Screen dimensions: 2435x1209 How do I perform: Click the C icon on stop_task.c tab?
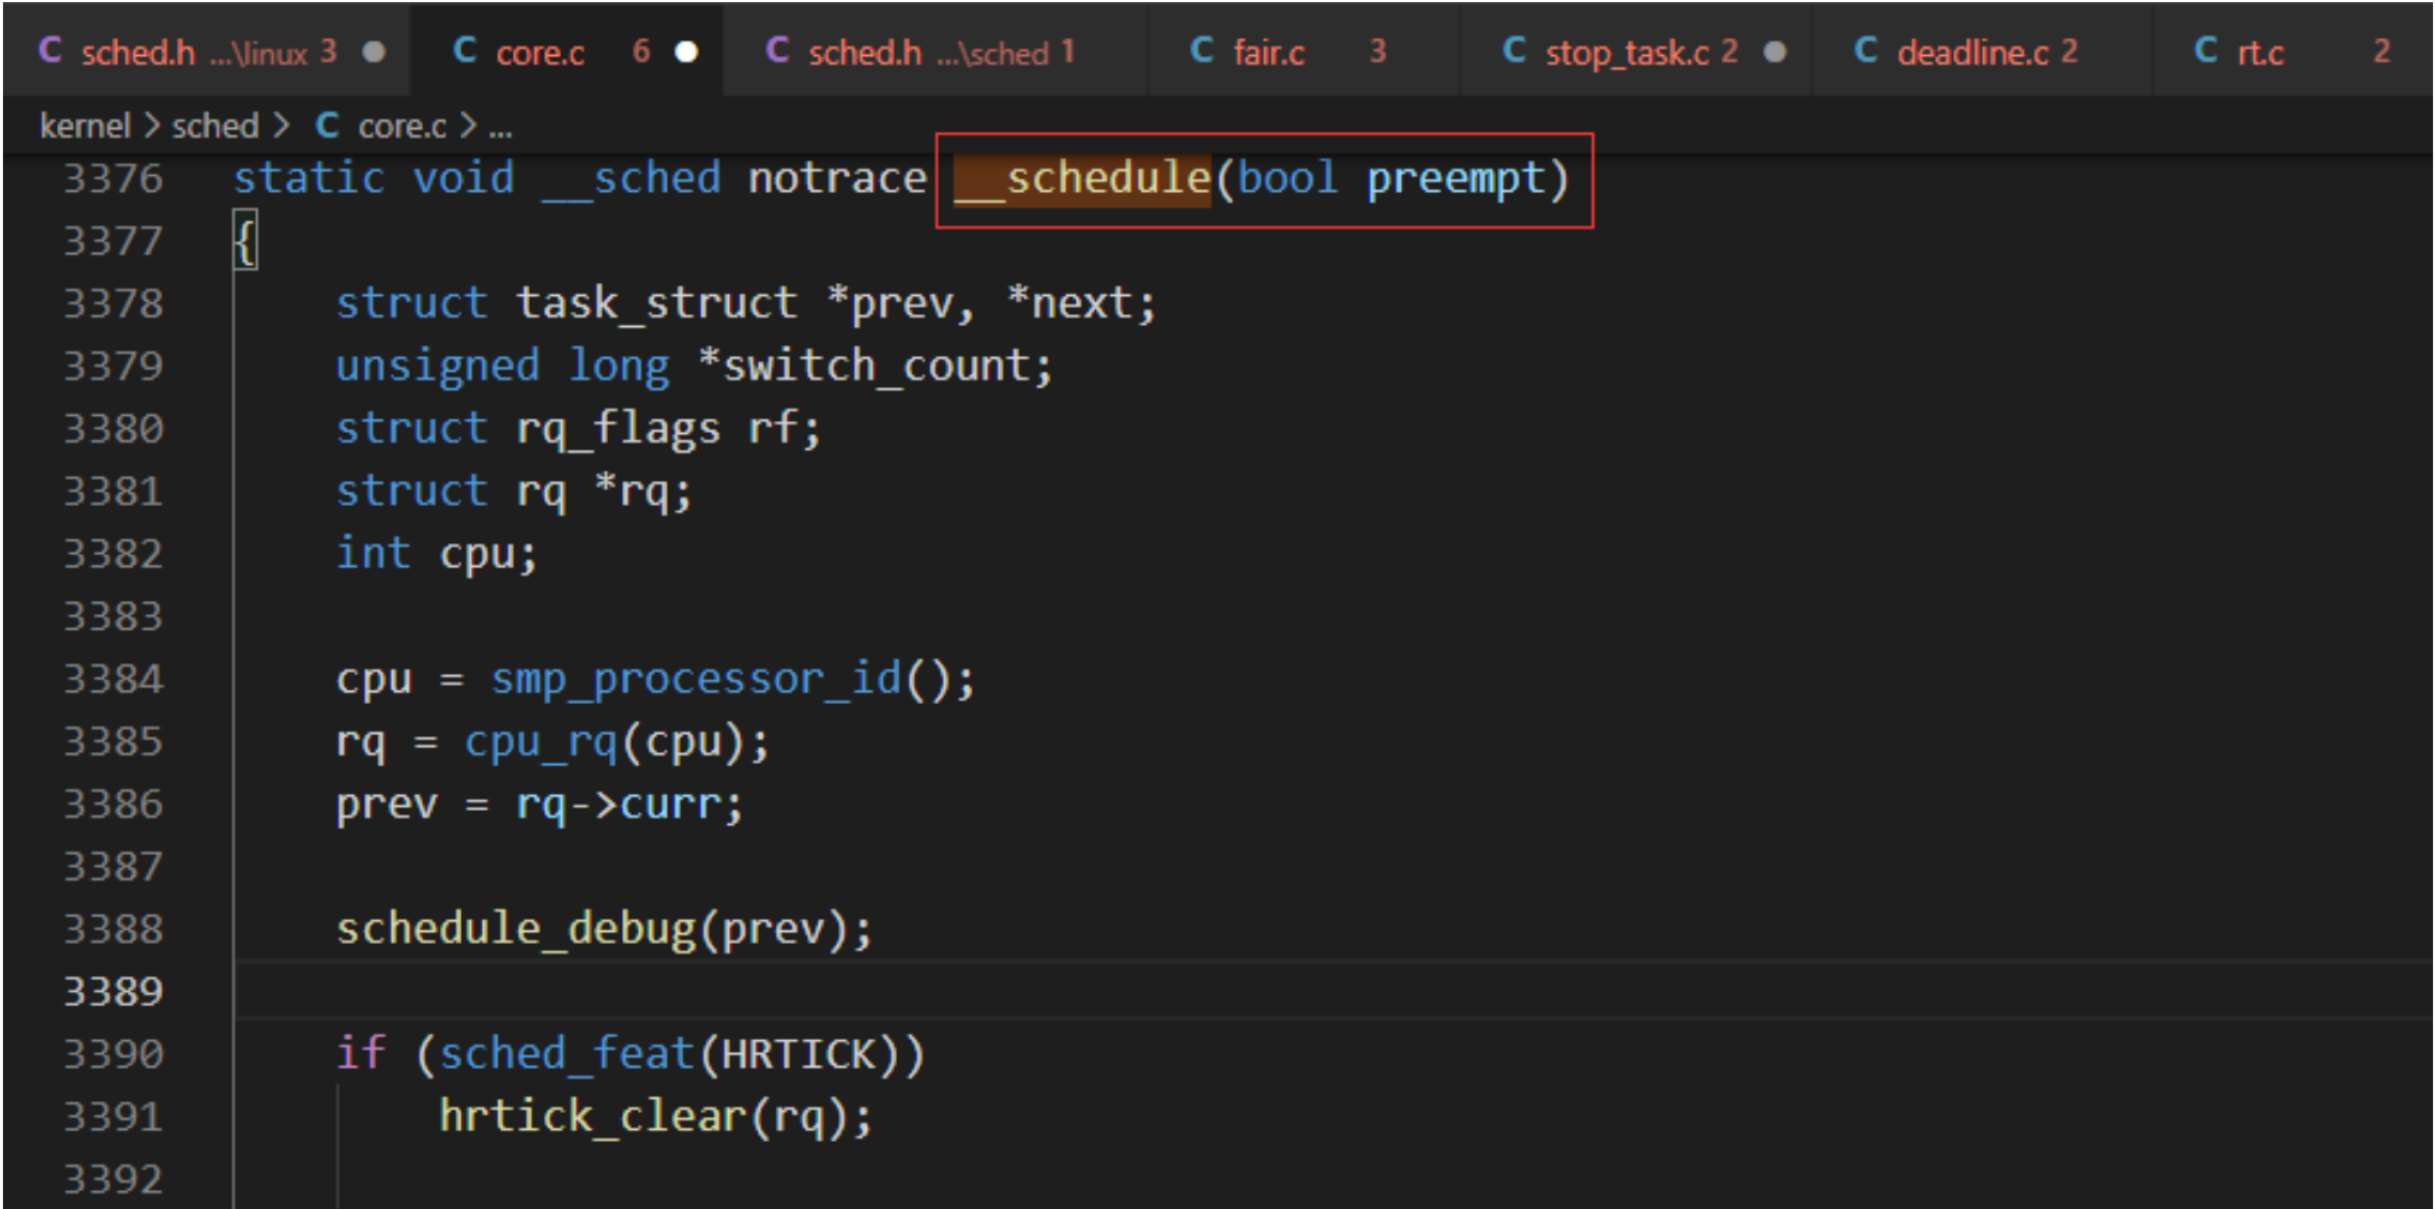(1514, 50)
